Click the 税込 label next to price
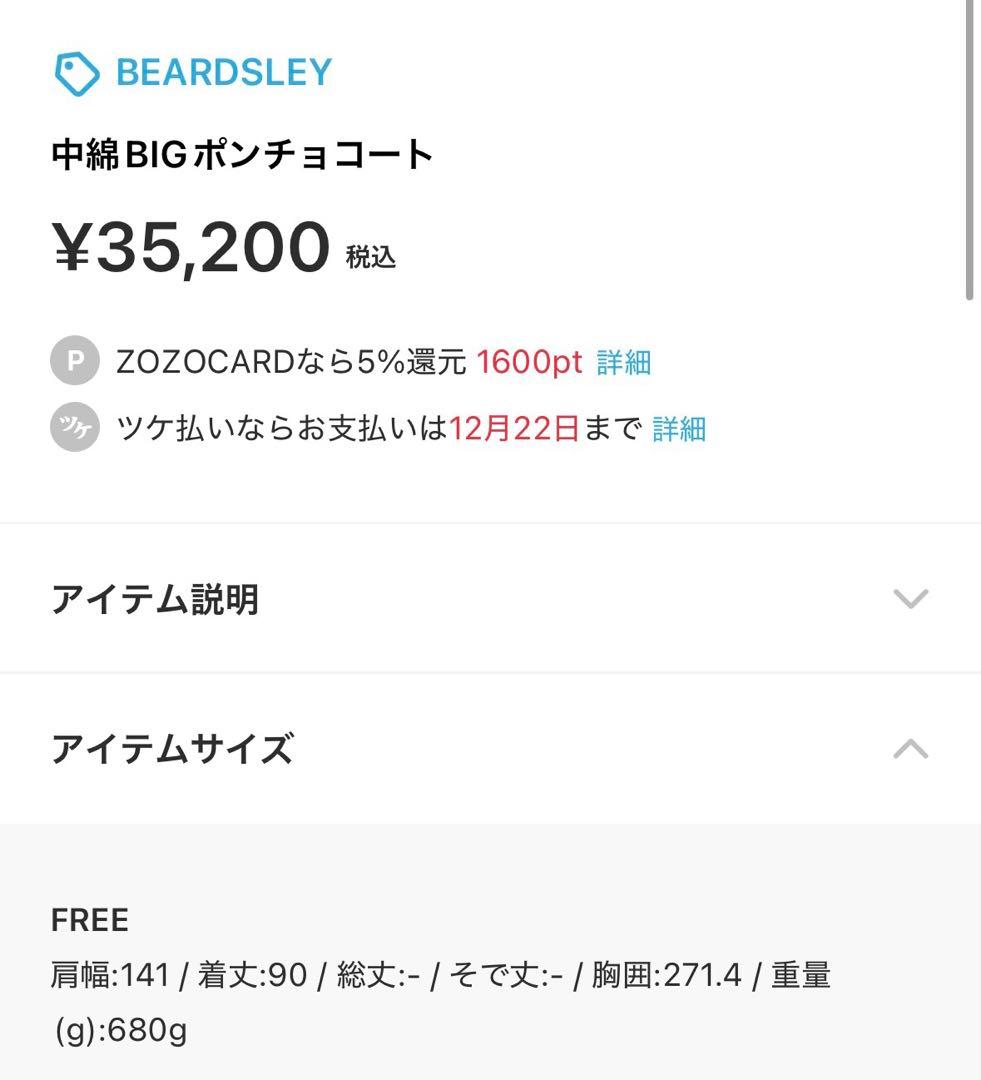 pos(371,257)
